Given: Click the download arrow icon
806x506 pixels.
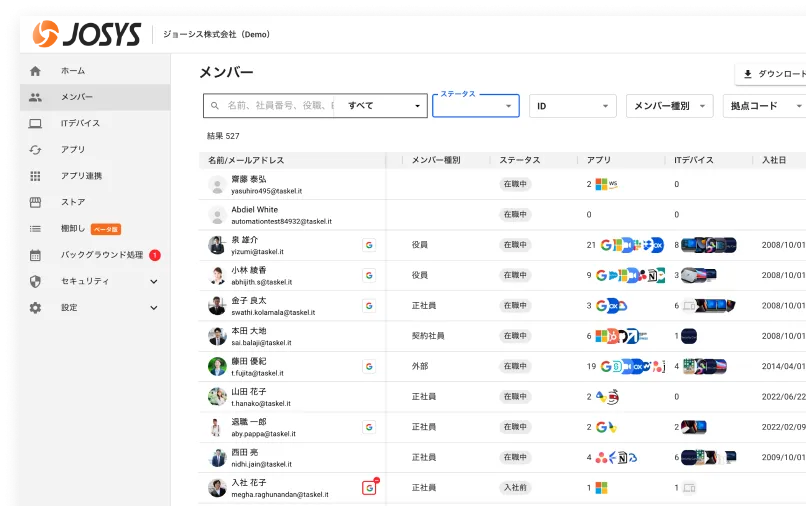Looking at the screenshot, I should 748,74.
